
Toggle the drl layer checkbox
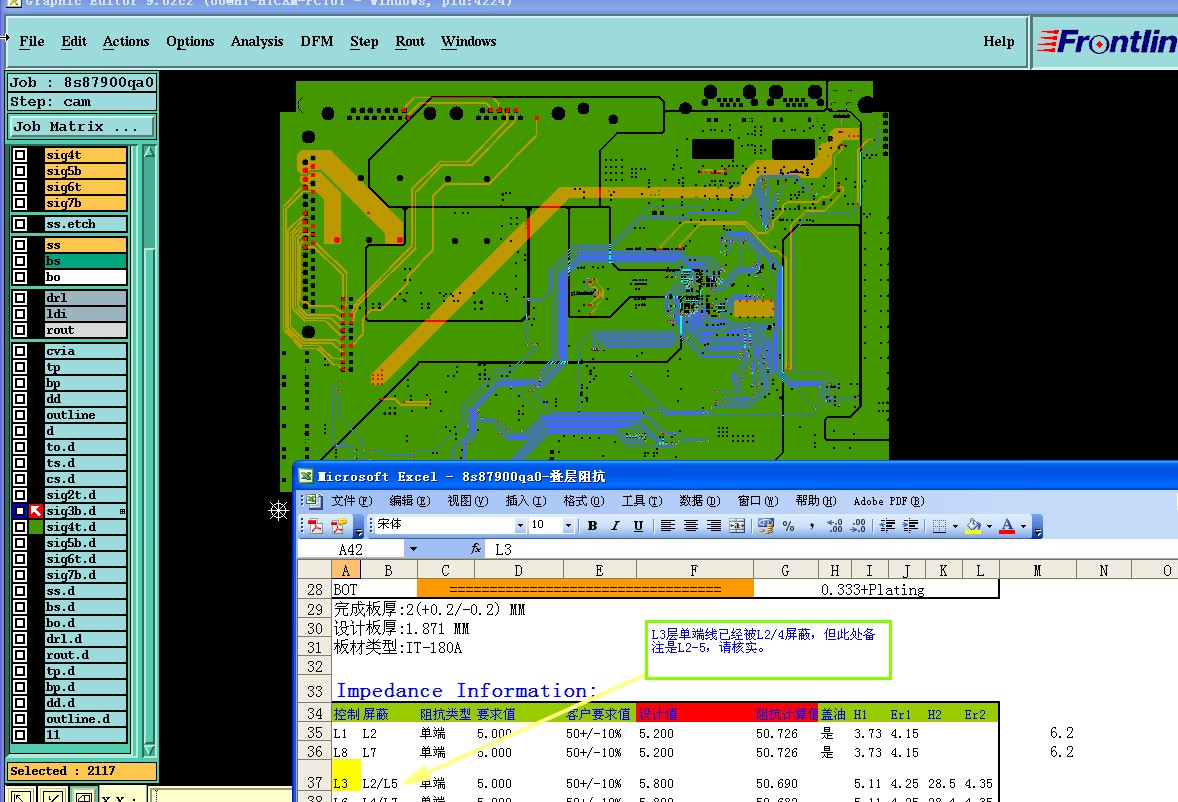[20, 297]
